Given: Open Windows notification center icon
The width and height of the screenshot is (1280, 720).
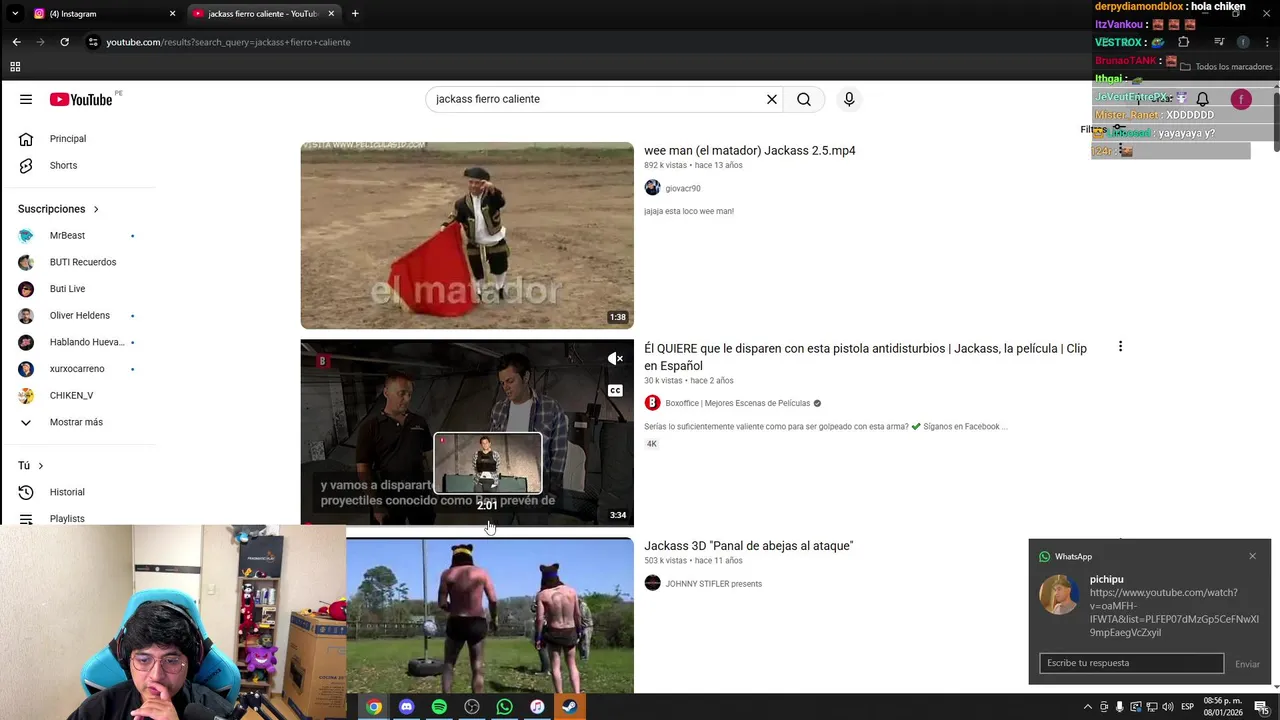Looking at the screenshot, I should (1262, 707).
